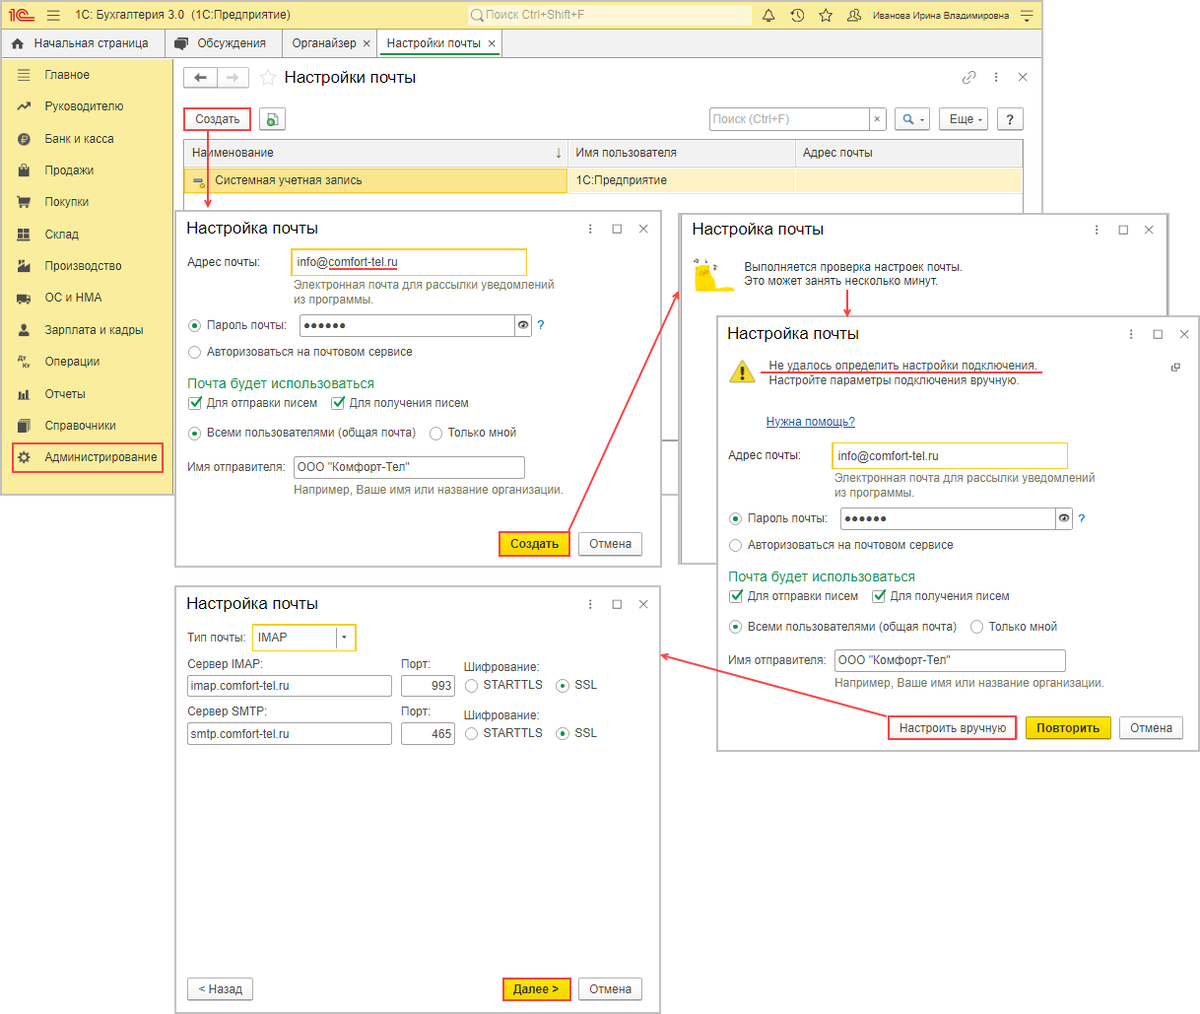Click Повторить button
The height and width of the screenshot is (1014, 1200).
1068,728
